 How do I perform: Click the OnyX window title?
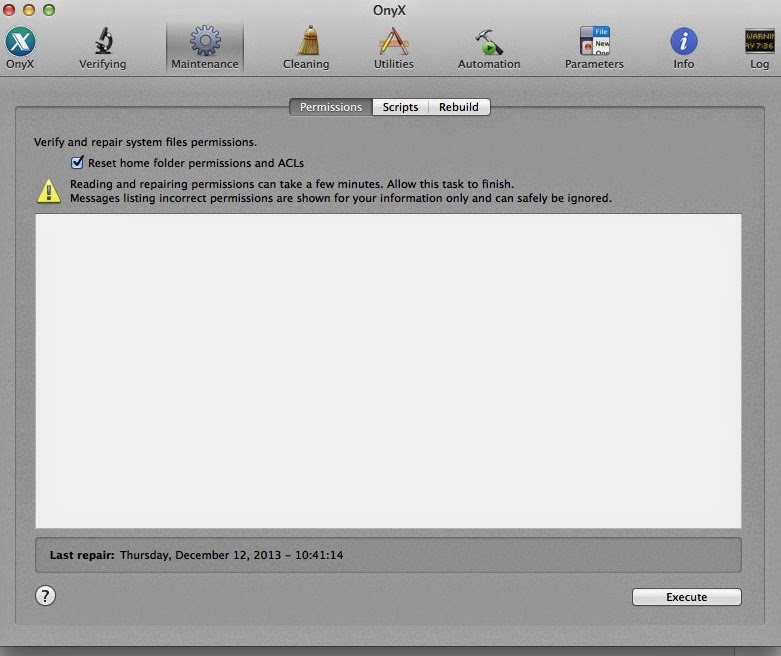pos(390,10)
